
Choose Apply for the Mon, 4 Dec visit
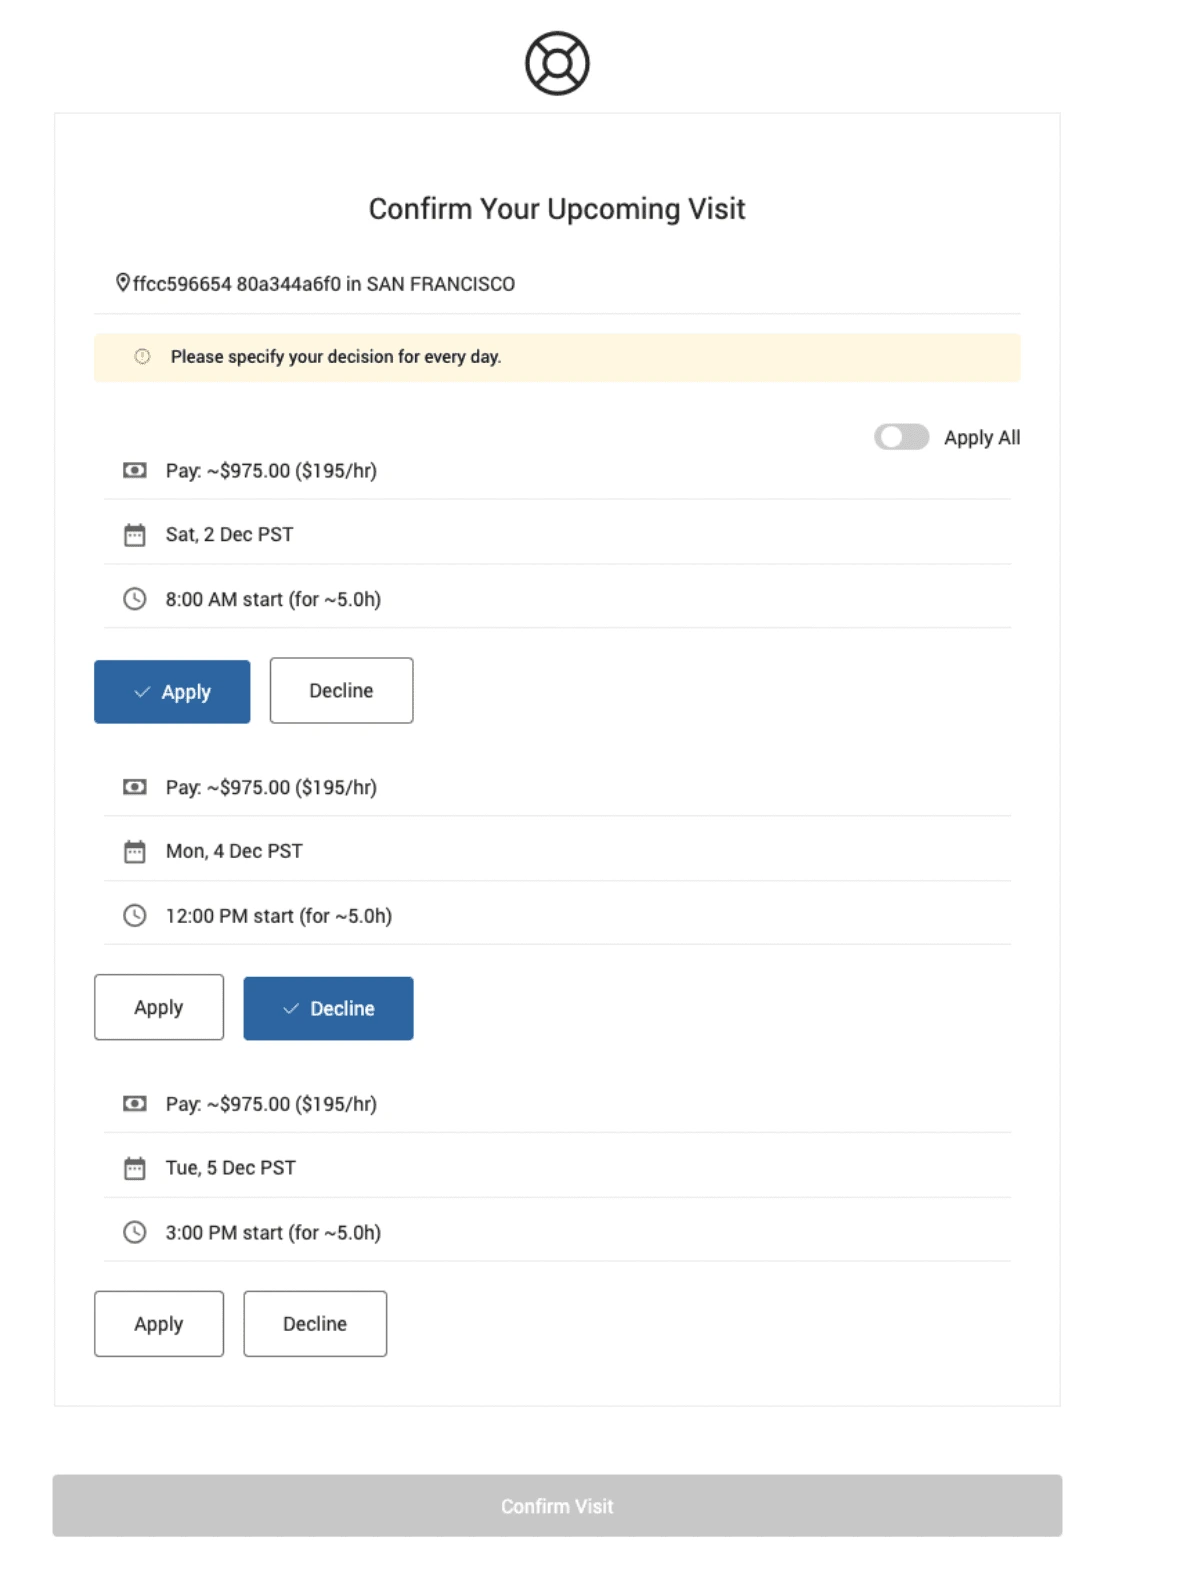click(x=159, y=1008)
